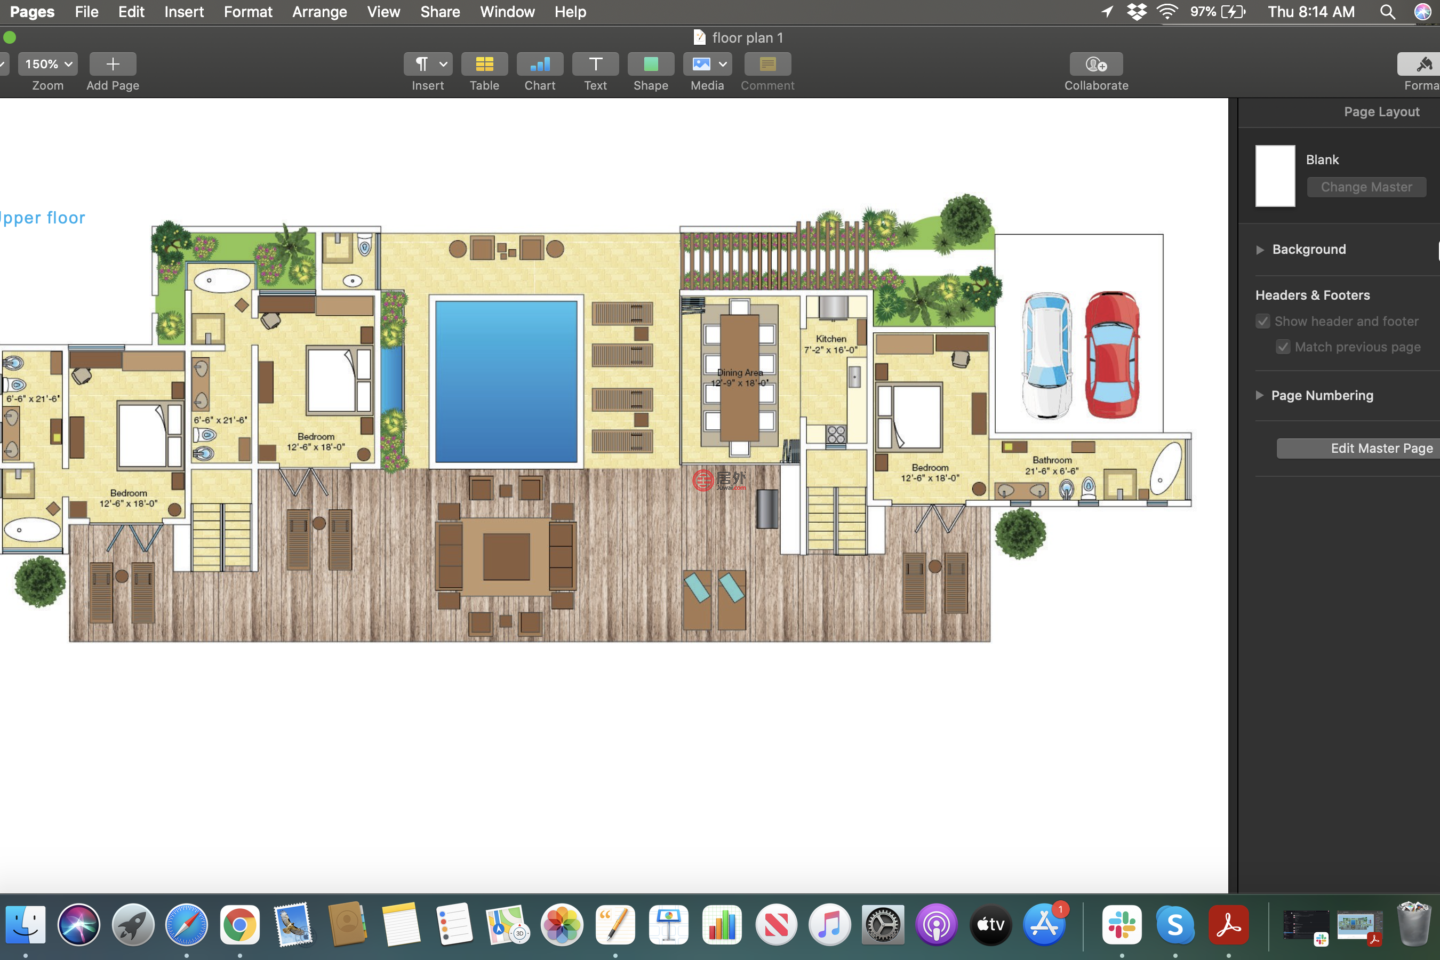Open Finder from the dock
Viewport: 1440px width, 960px height.
coord(25,925)
